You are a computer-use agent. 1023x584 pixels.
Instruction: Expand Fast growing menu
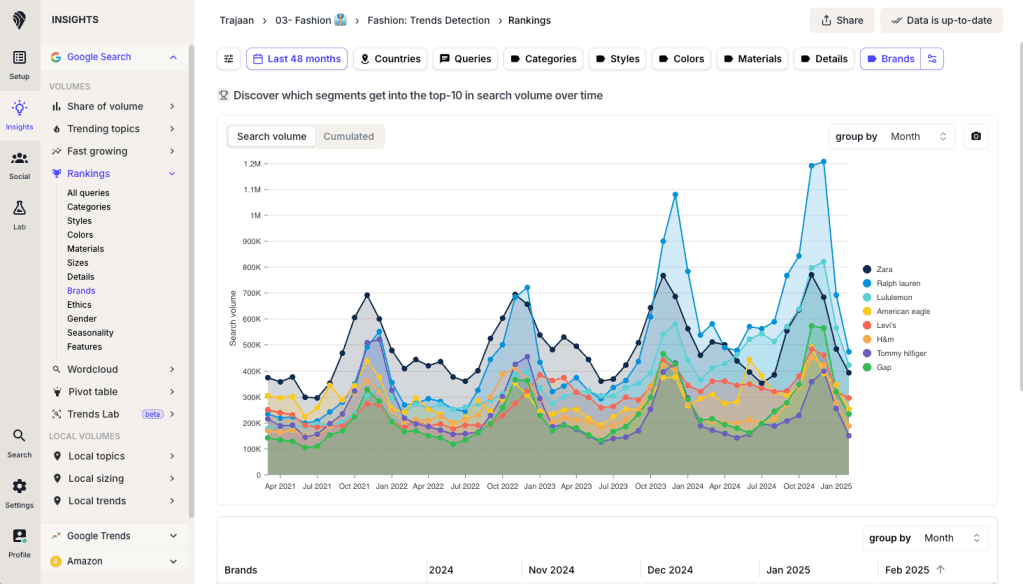click(x=172, y=151)
